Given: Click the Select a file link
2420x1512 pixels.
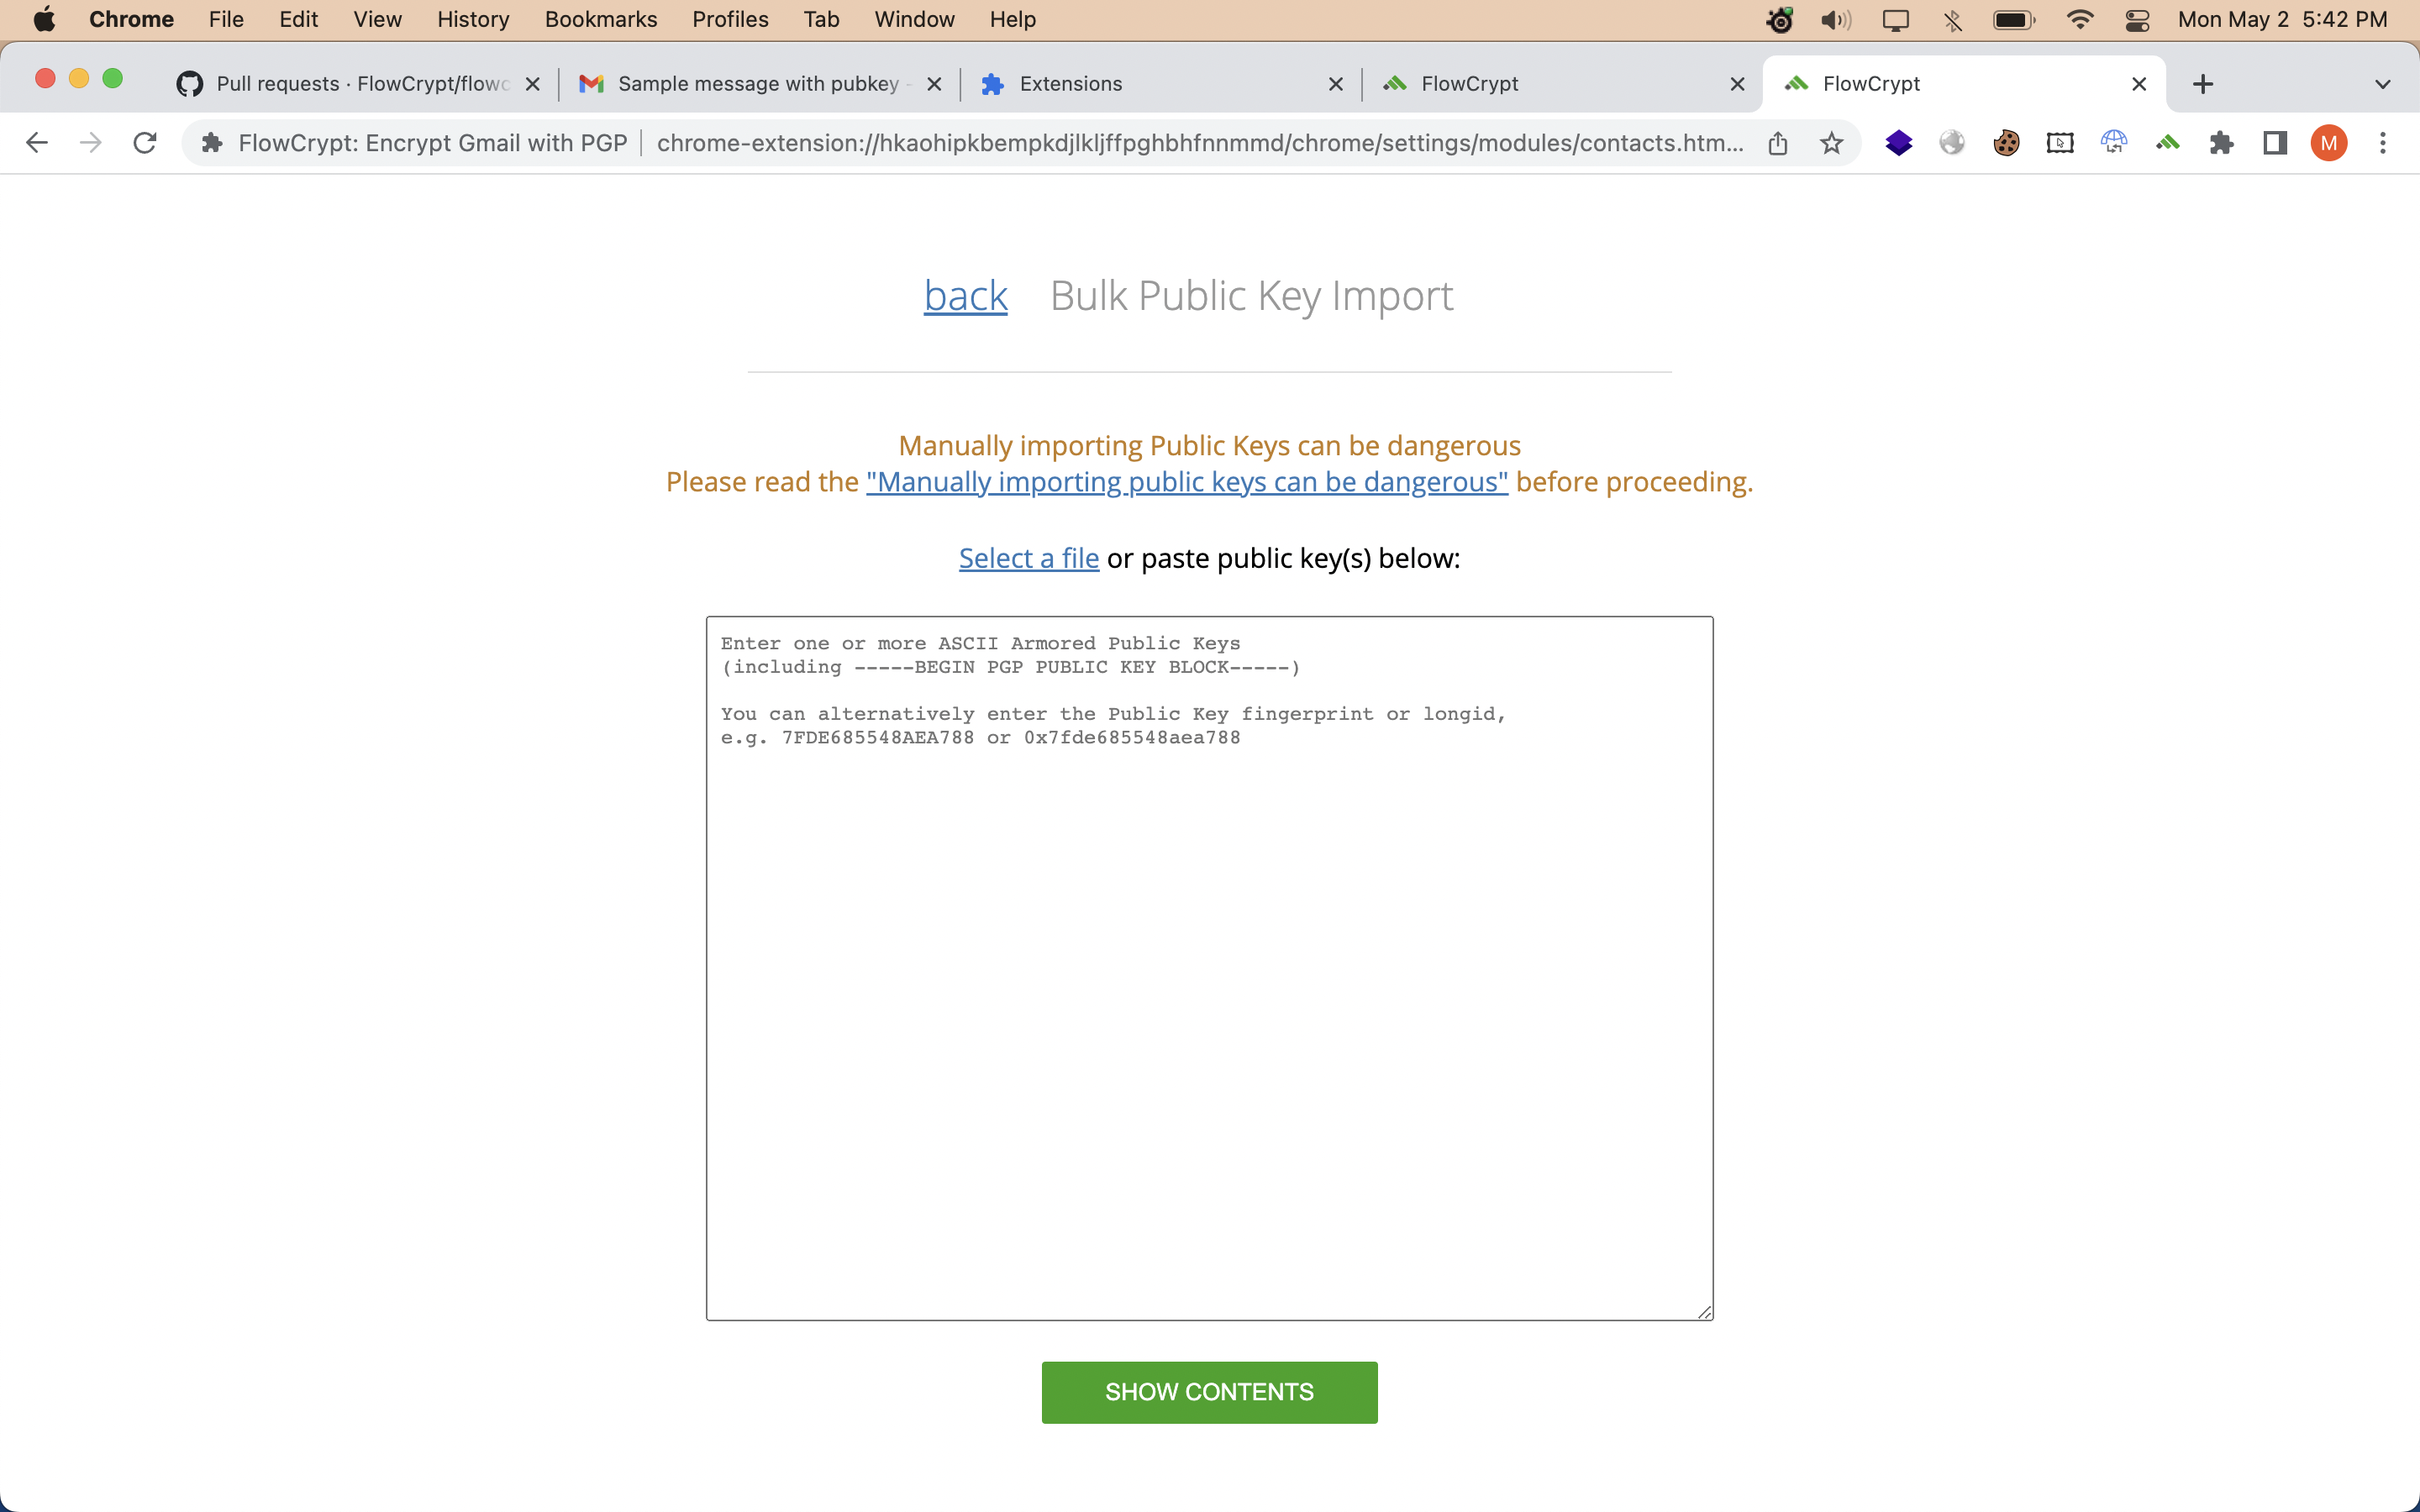Looking at the screenshot, I should pos(1028,558).
